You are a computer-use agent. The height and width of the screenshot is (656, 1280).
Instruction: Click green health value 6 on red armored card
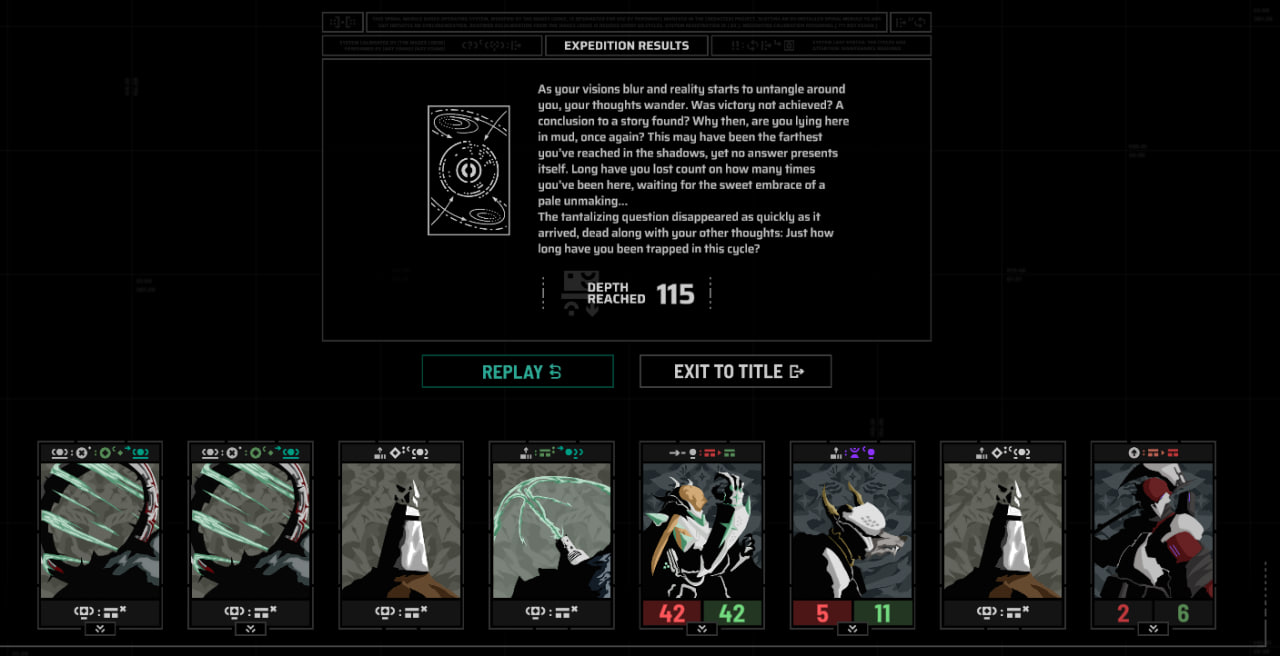tap(1183, 613)
